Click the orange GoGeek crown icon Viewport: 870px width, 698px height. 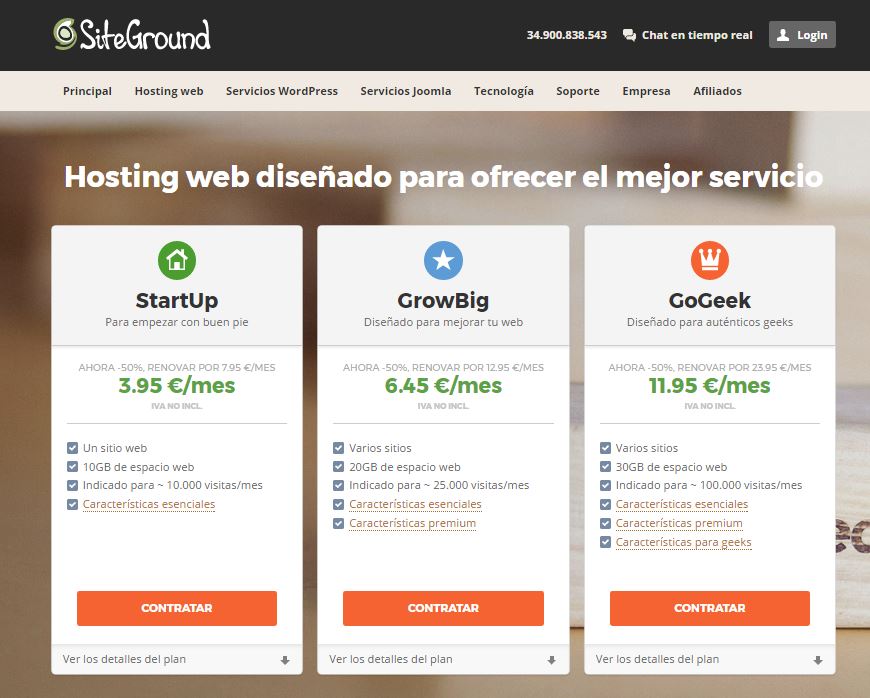(710, 260)
